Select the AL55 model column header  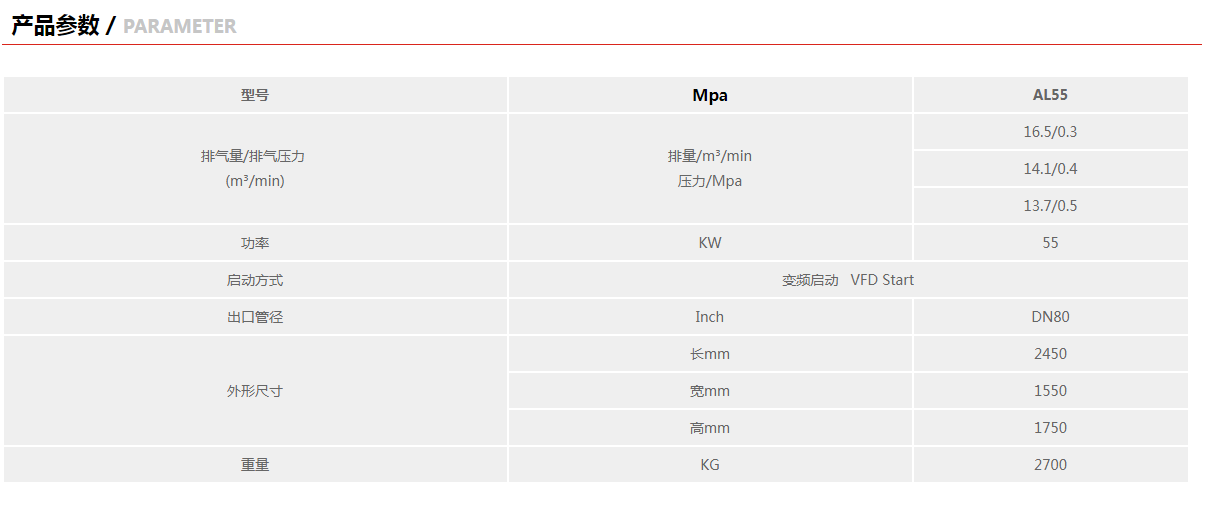coord(1050,96)
